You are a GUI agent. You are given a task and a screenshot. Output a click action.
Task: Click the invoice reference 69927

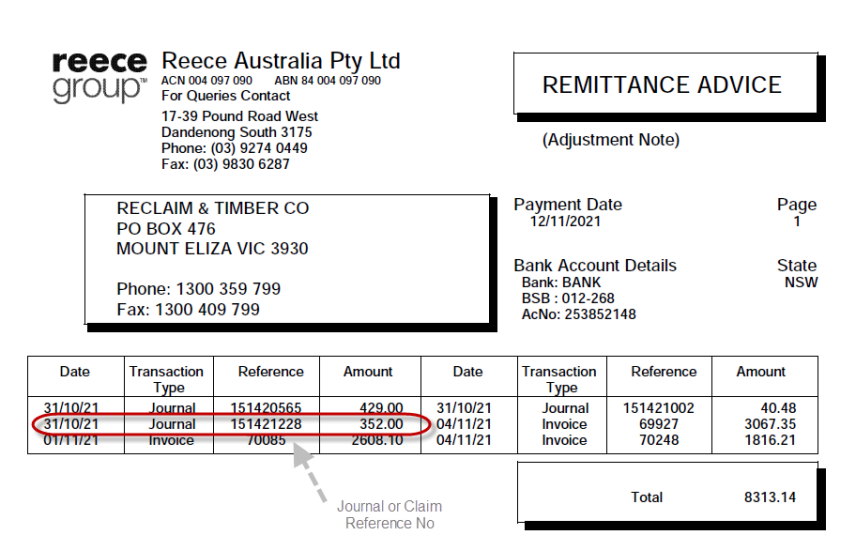coord(664,424)
